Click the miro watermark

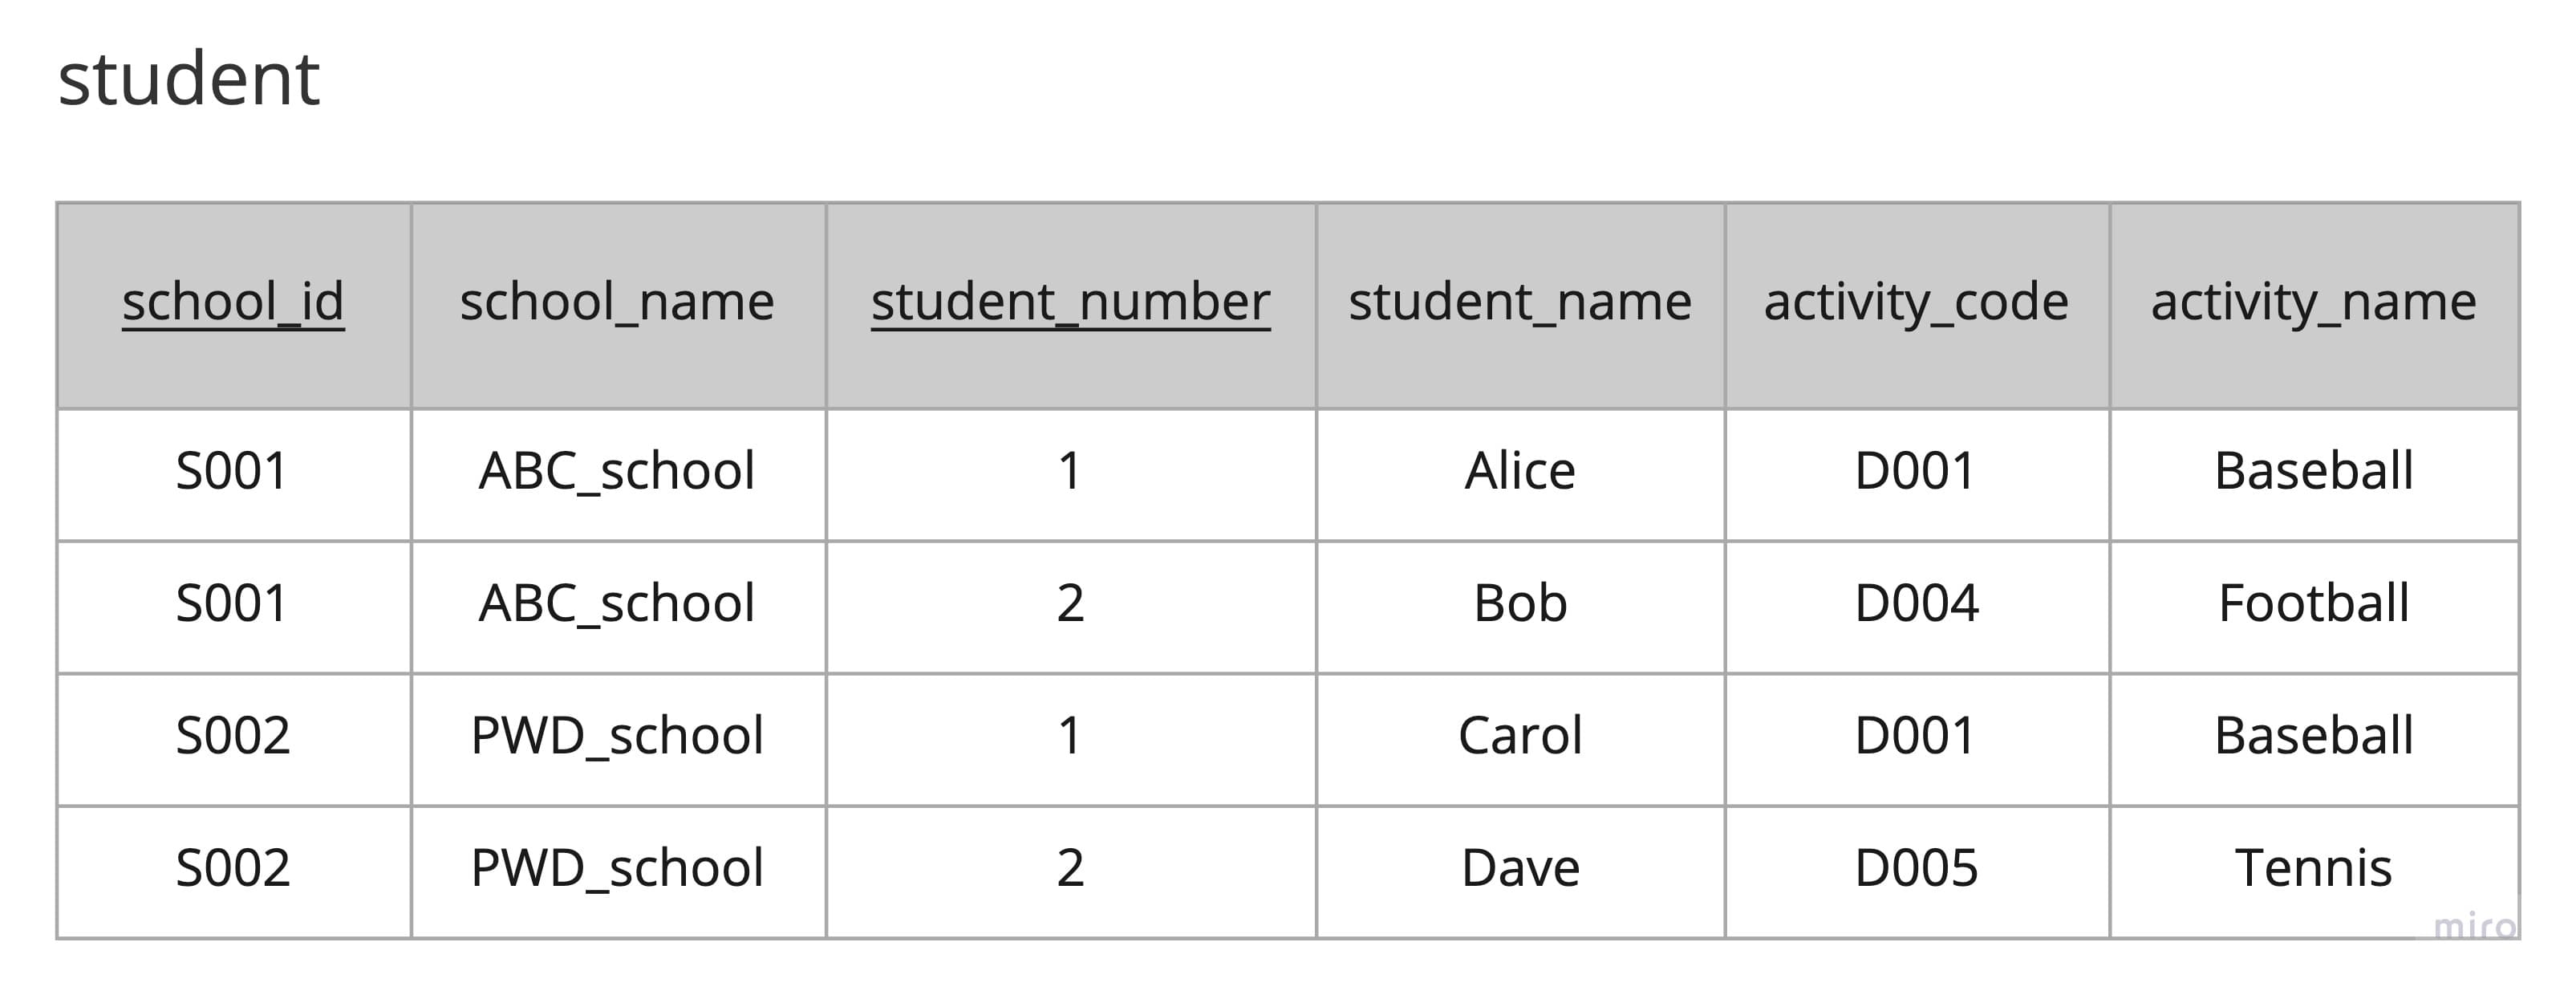point(2474,927)
